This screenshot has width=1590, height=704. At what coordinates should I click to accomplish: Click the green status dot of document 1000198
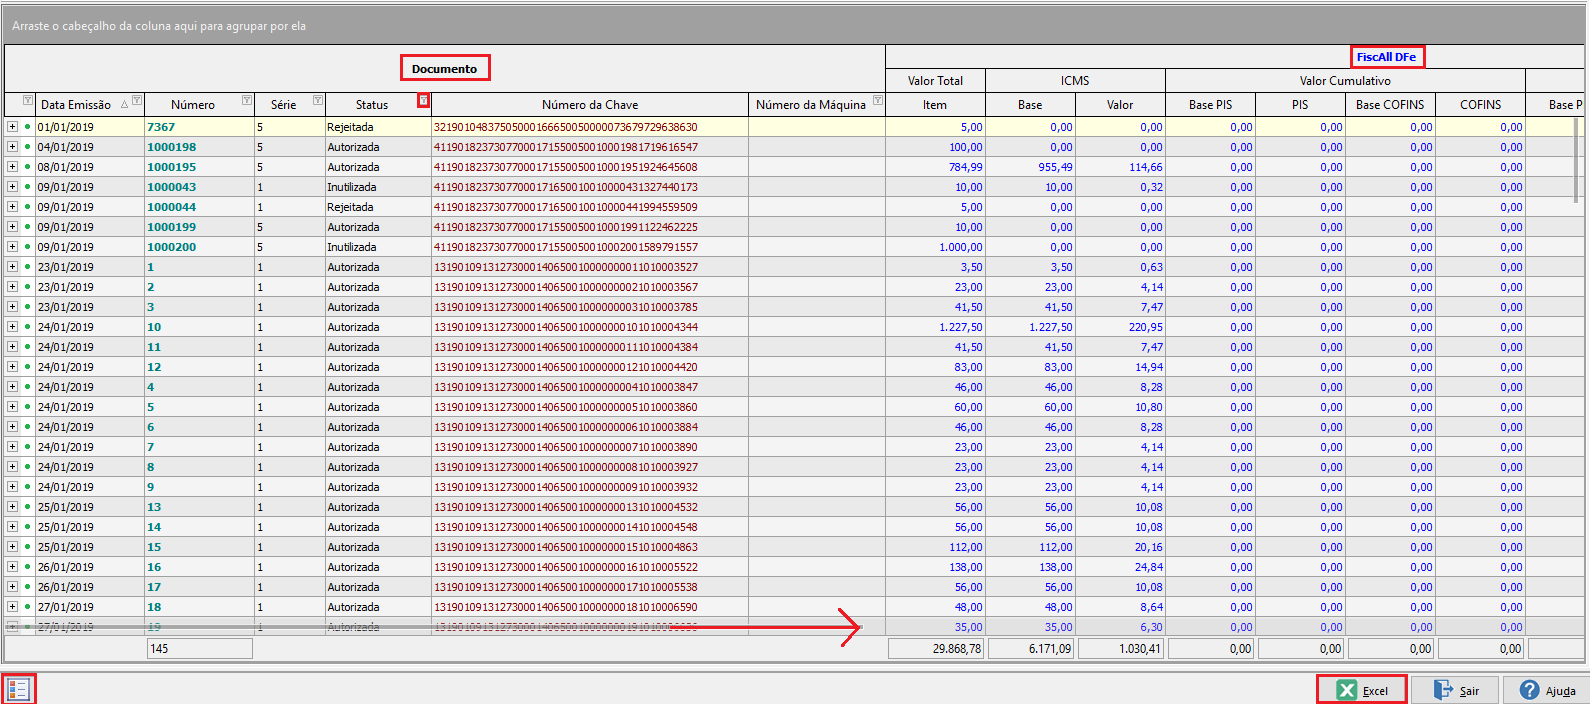[x=27, y=147]
